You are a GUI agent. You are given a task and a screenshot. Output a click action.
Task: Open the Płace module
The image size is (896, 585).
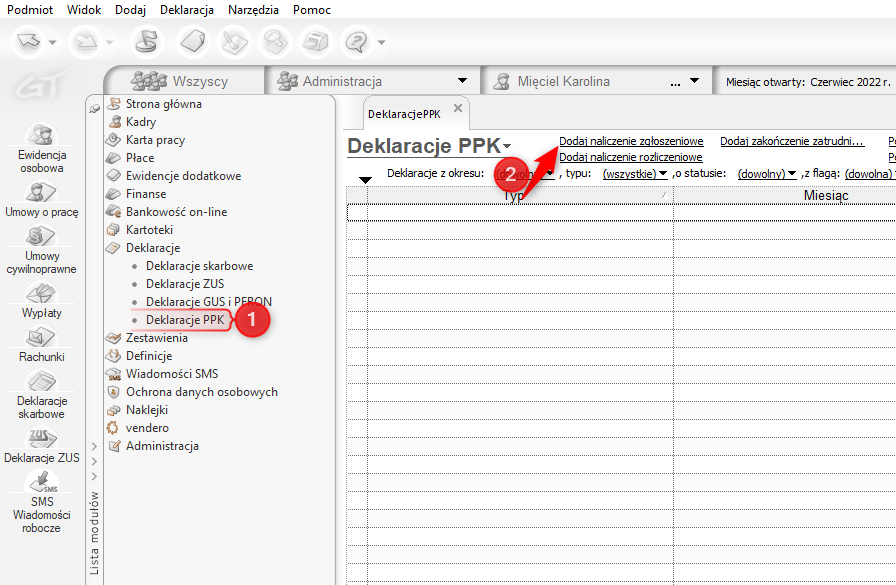coord(140,158)
